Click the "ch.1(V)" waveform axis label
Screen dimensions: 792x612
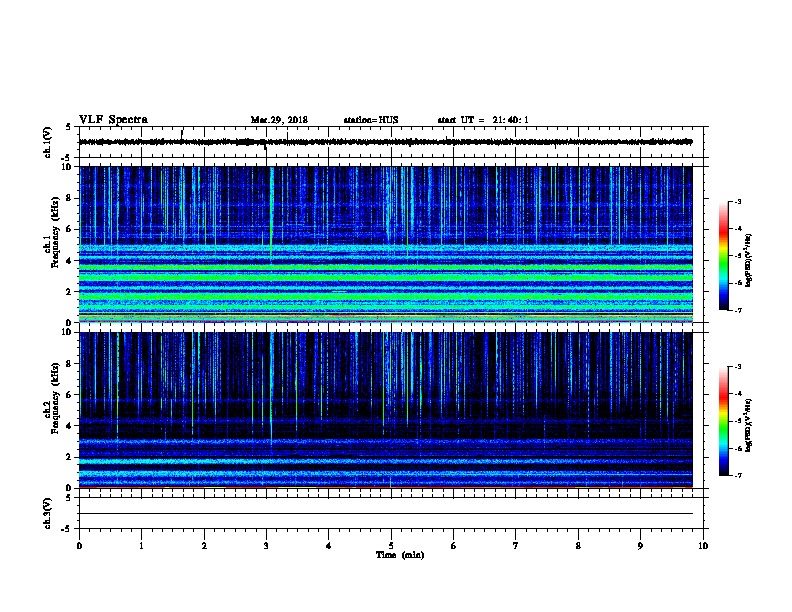pos(48,142)
